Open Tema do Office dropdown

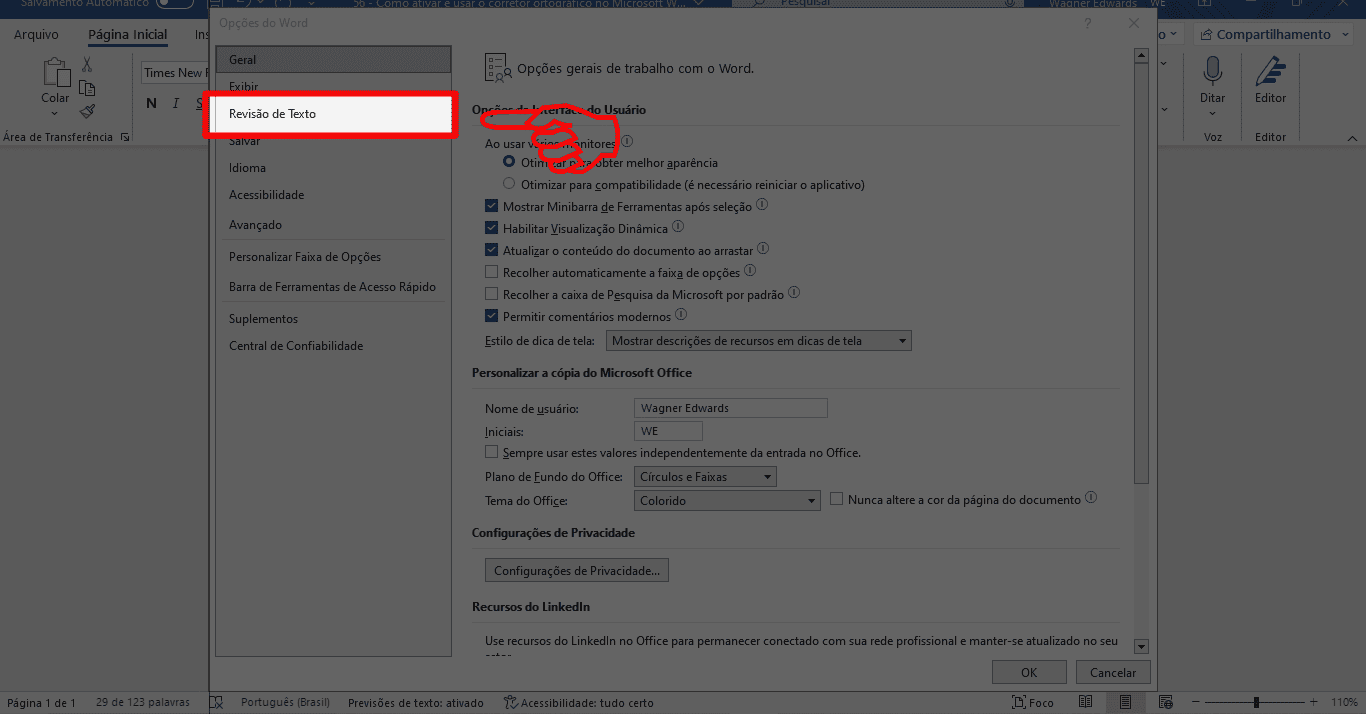coord(727,501)
